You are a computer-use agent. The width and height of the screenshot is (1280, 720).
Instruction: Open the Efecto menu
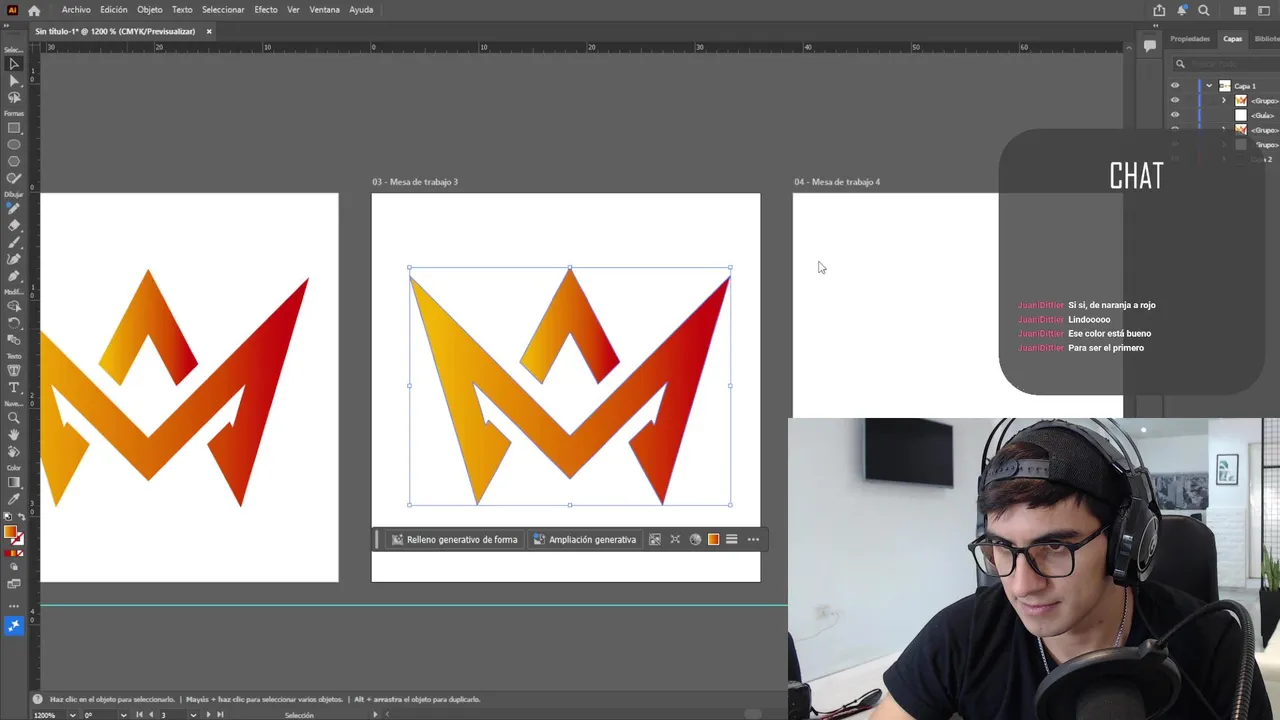[x=266, y=10]
